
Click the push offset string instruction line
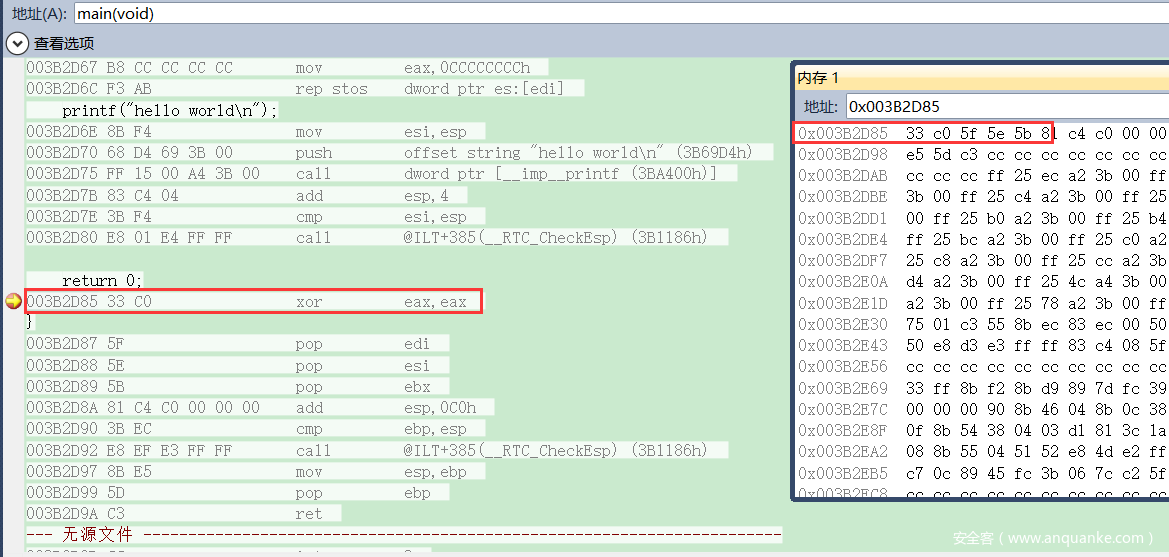(x=398, y=153)
